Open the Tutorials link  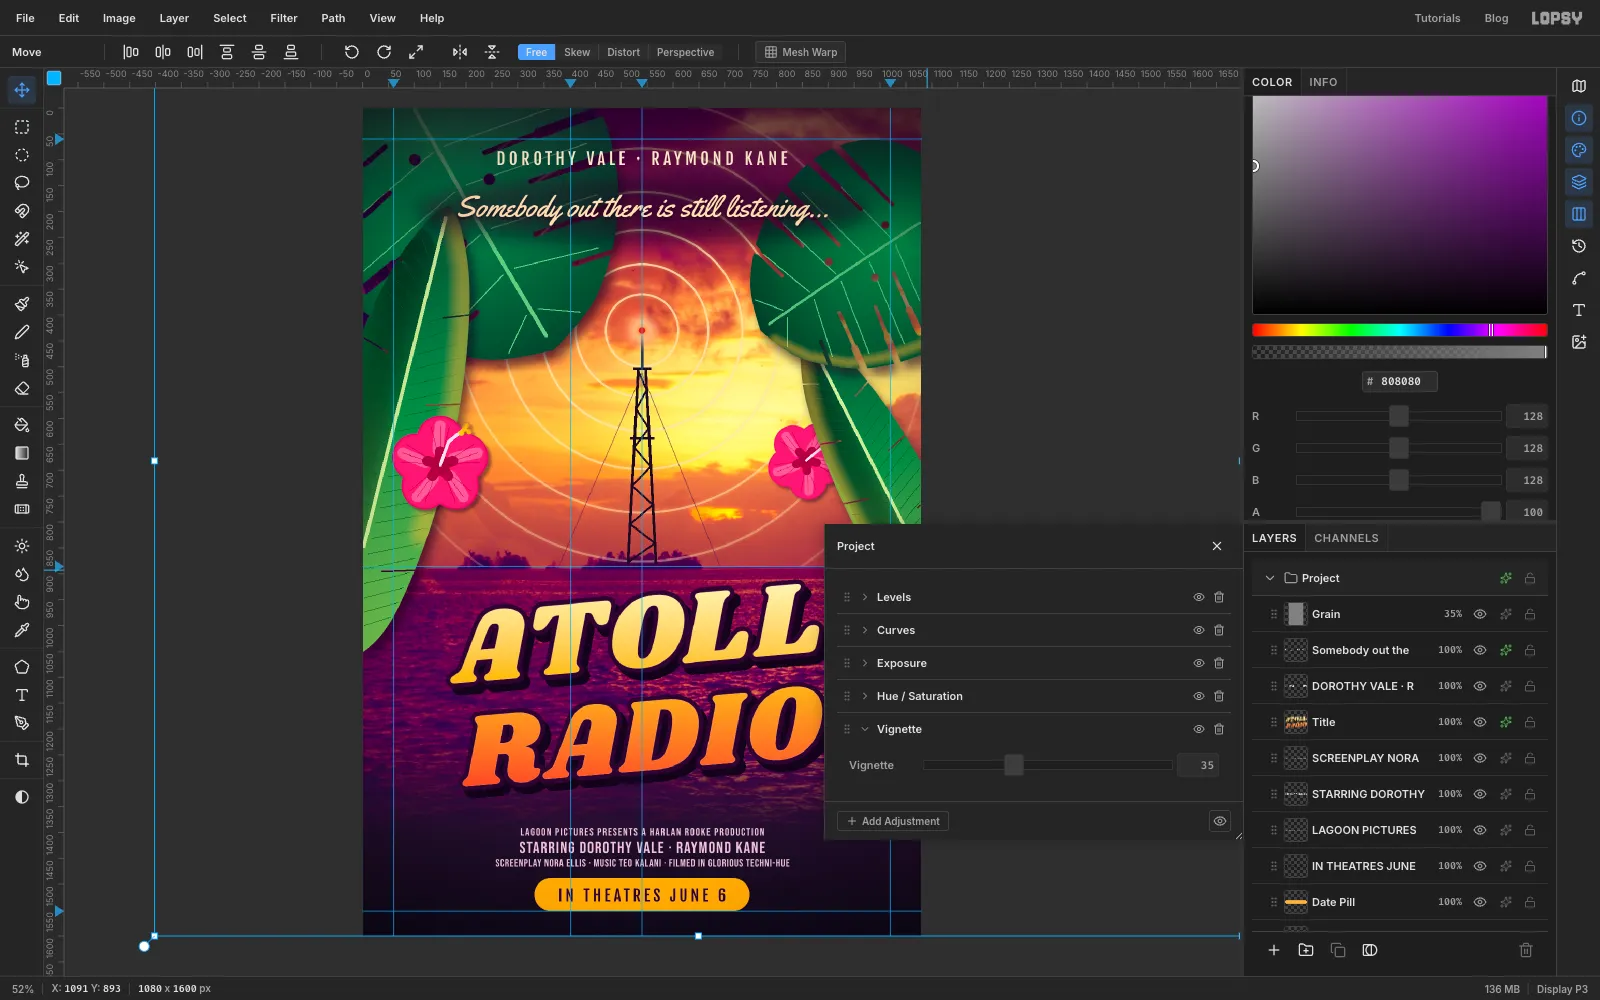(1437, 18)
